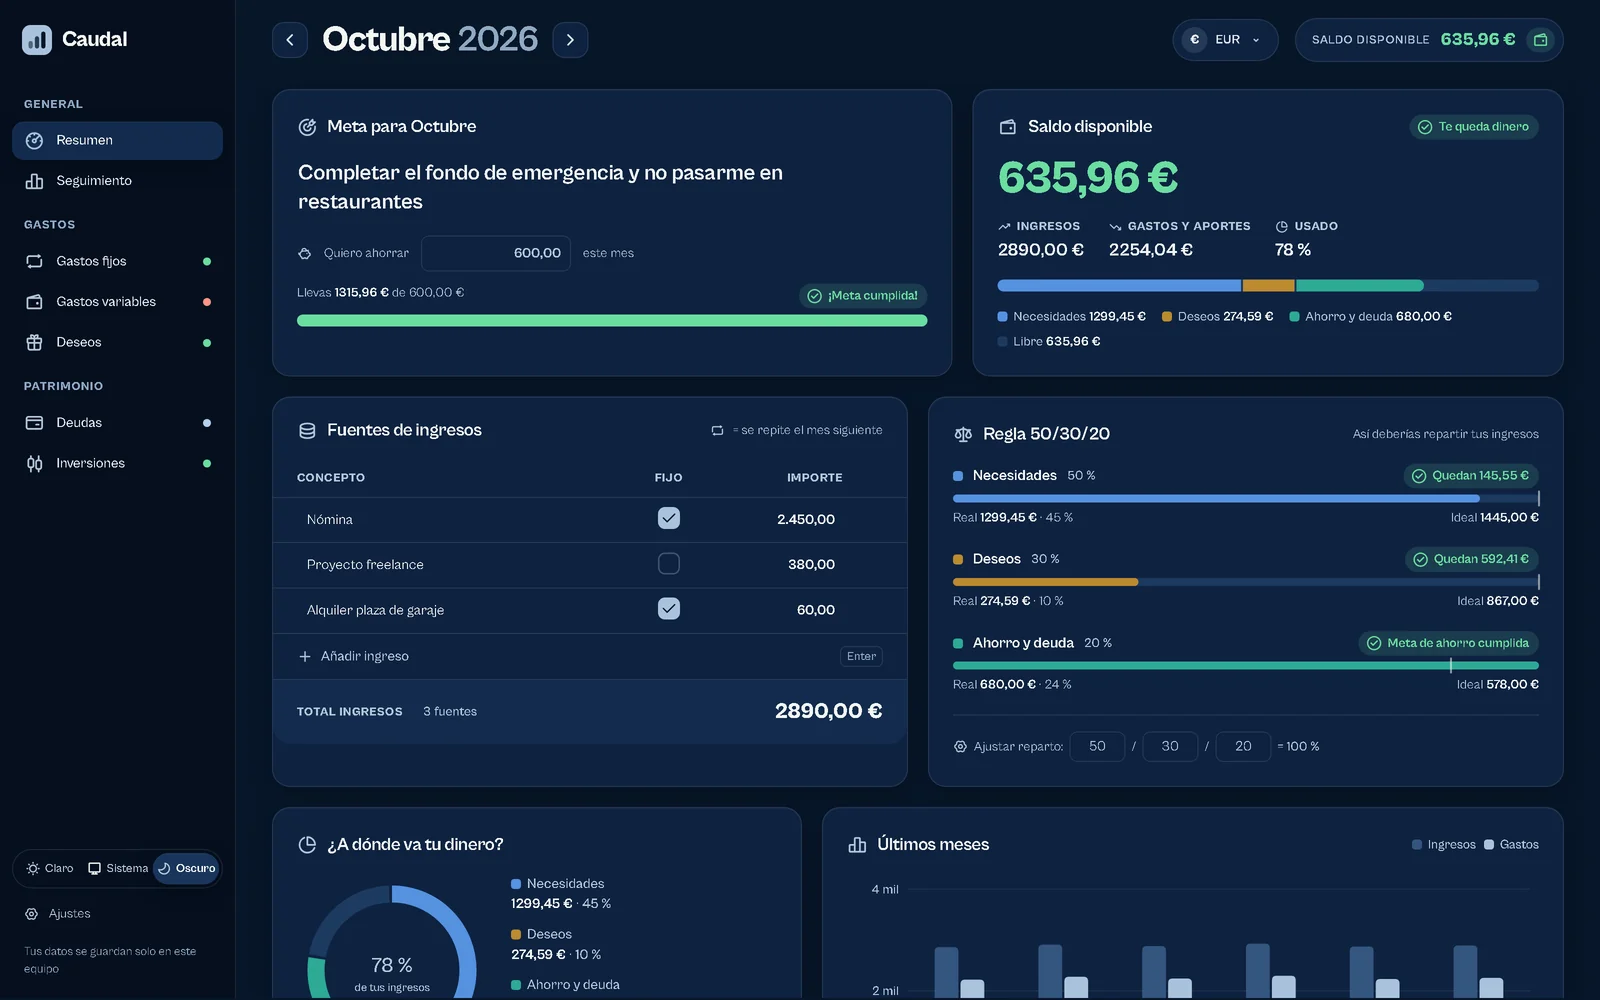Uncheck Fijo checkbox for Alquiler plaza de garaje
The image size is (1600, 1000).
point(669,609)
